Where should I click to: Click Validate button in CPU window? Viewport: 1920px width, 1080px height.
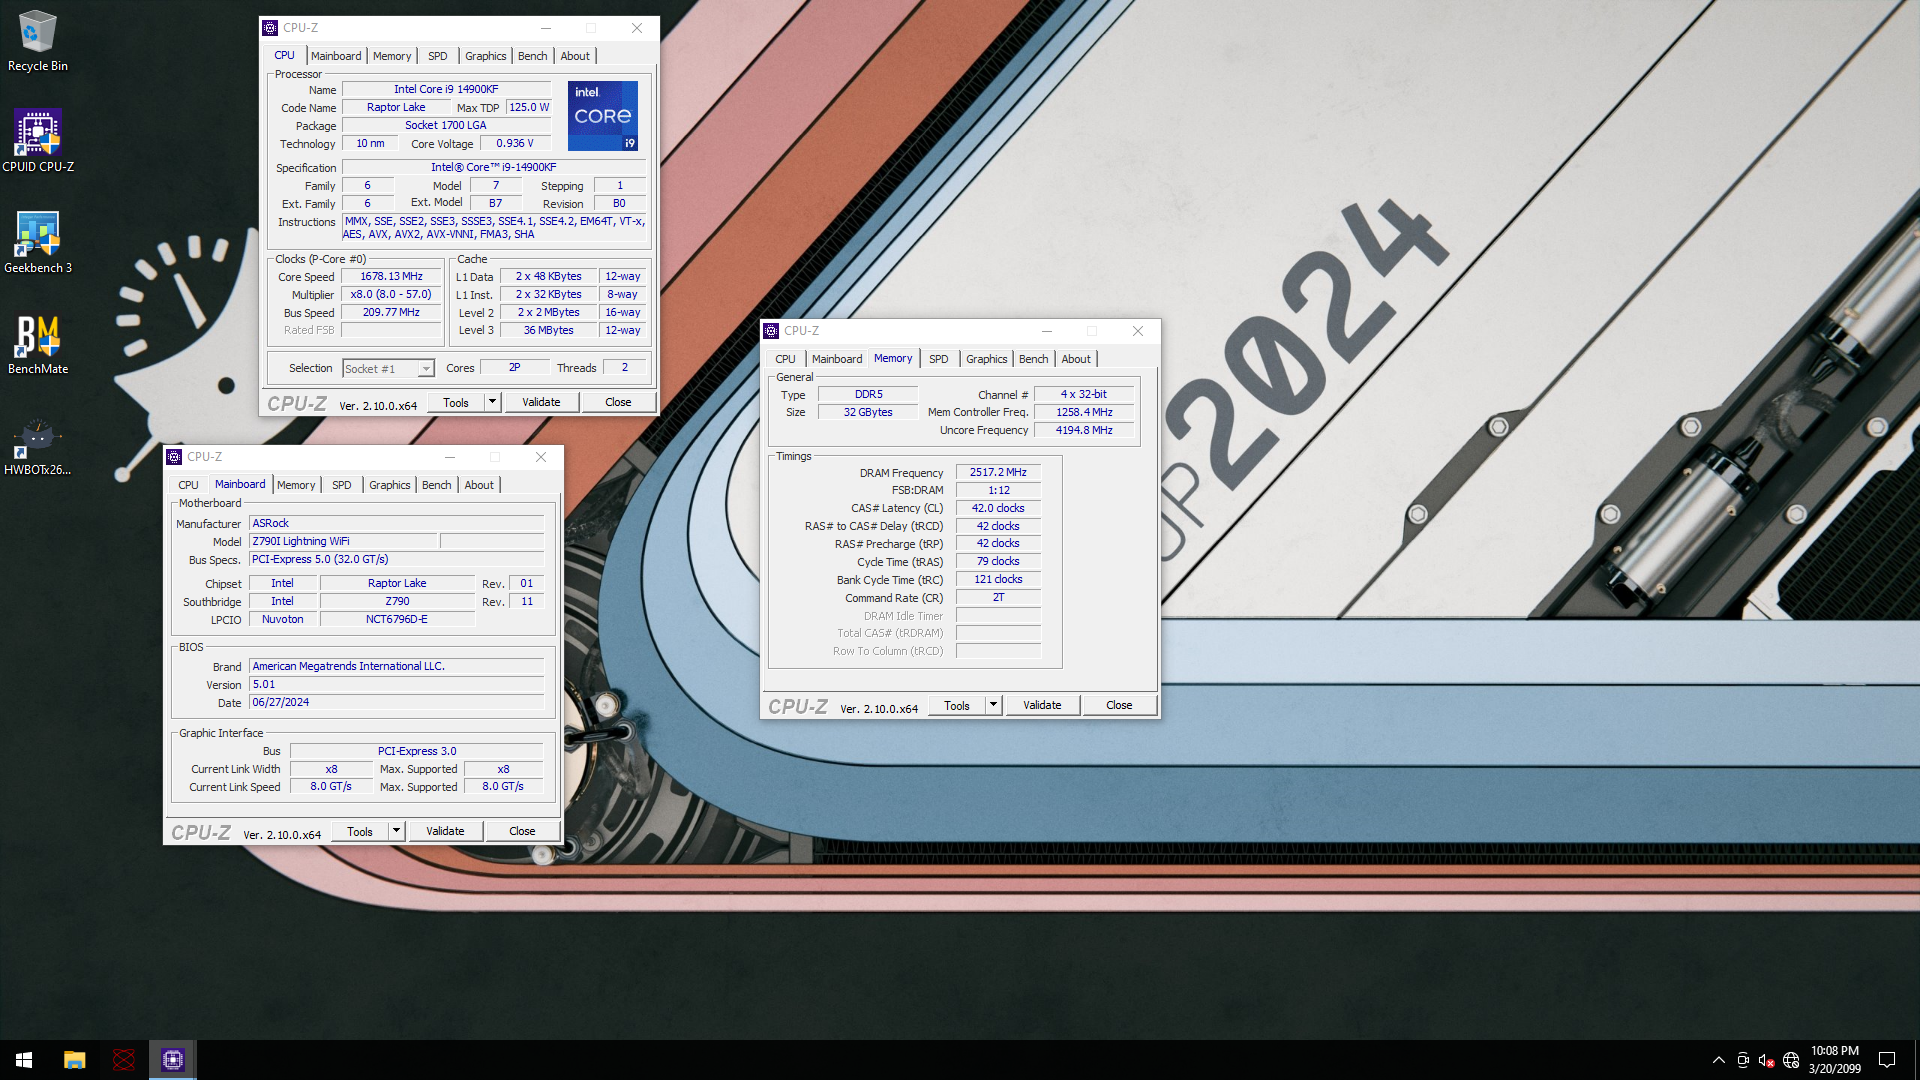click(x=541, y=402)
